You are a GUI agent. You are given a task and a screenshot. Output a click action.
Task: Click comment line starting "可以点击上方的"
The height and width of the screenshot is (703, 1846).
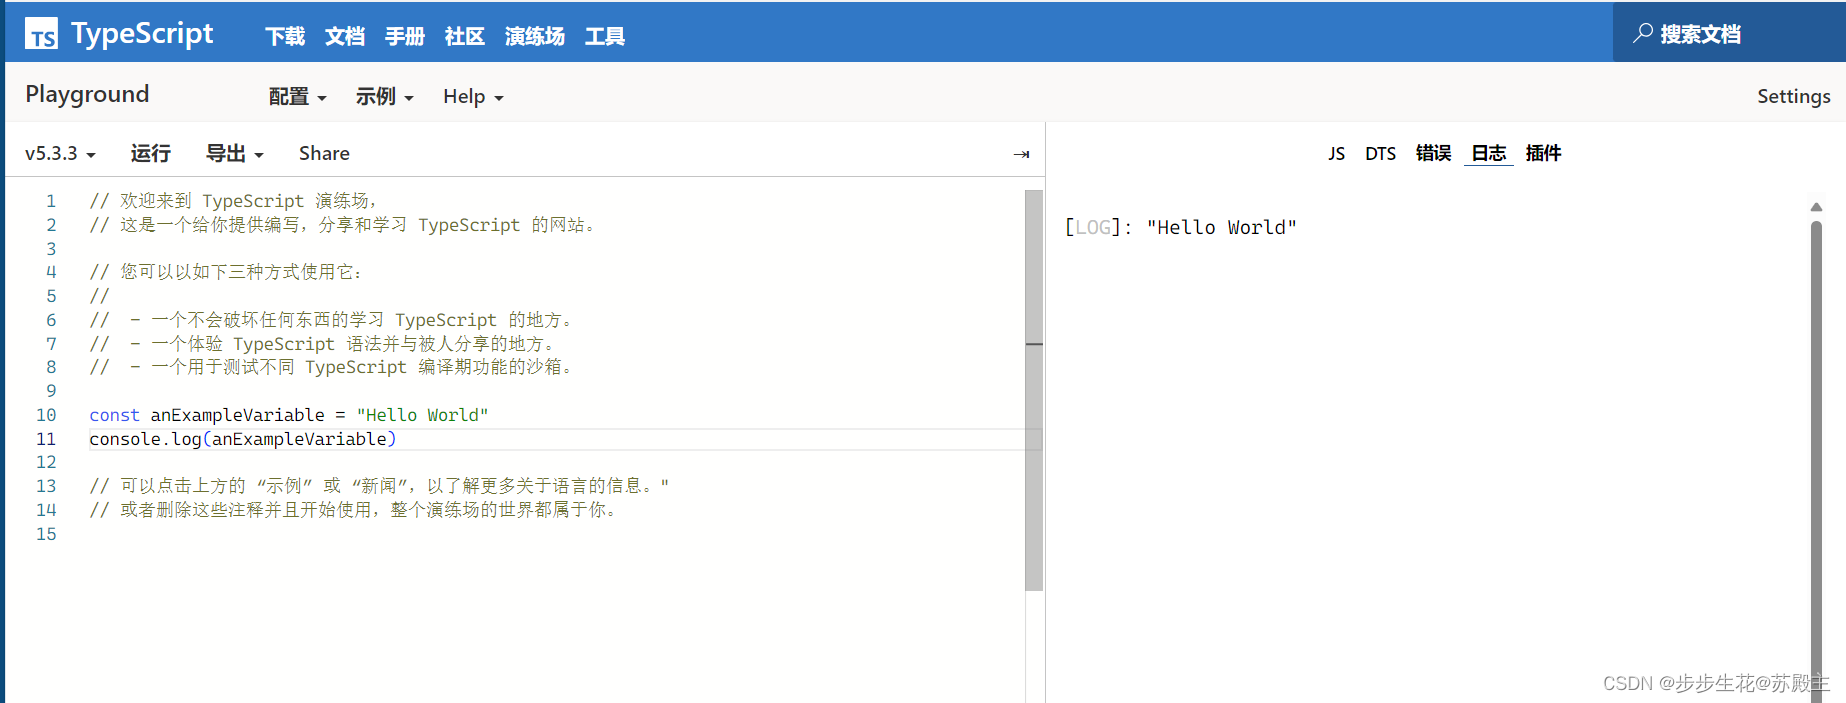(x=379, y=486)
